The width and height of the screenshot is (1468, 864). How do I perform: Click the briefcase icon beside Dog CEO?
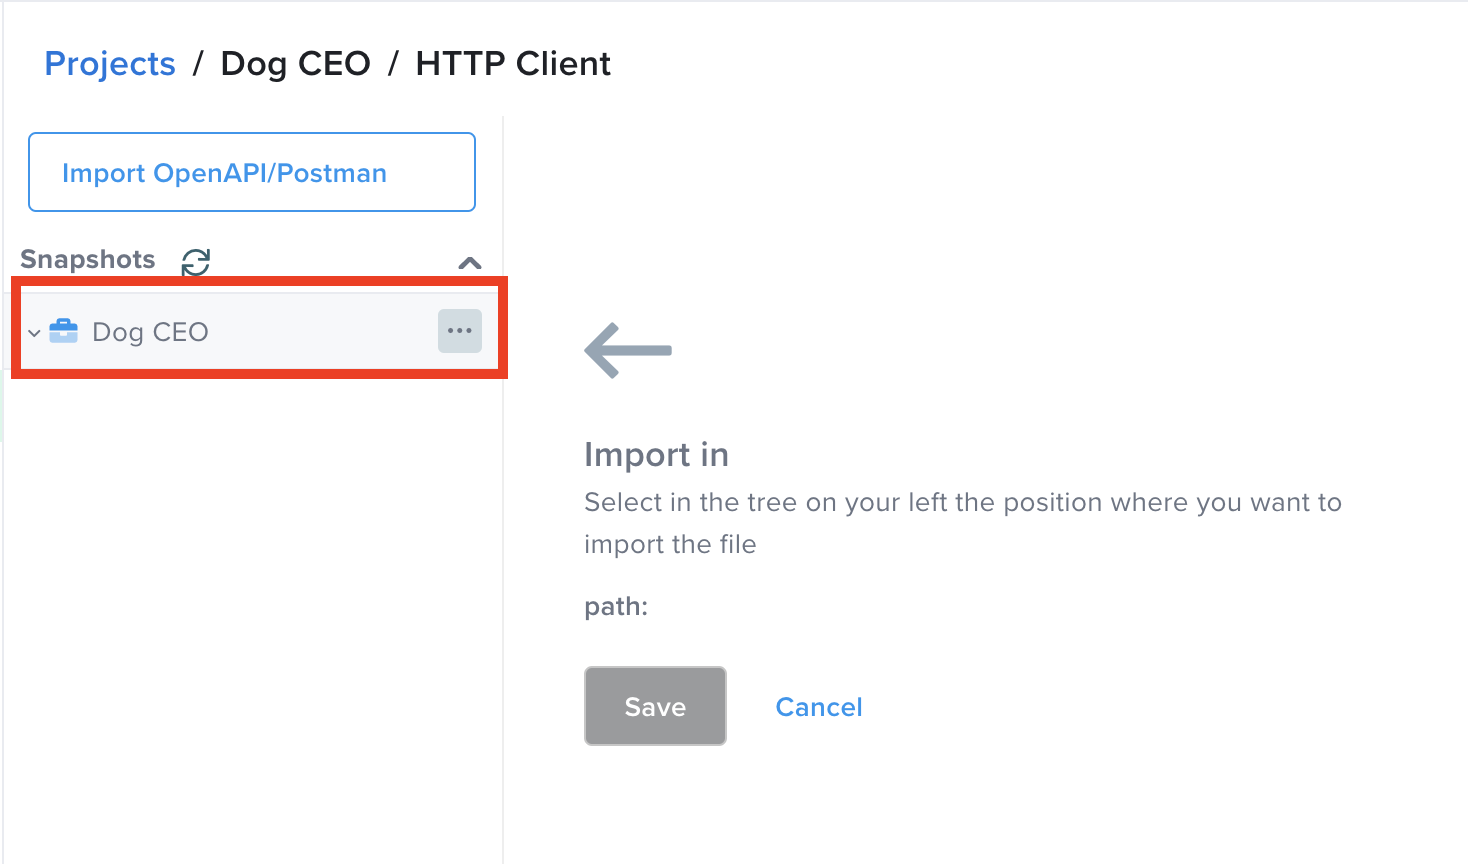coord(64,331)
